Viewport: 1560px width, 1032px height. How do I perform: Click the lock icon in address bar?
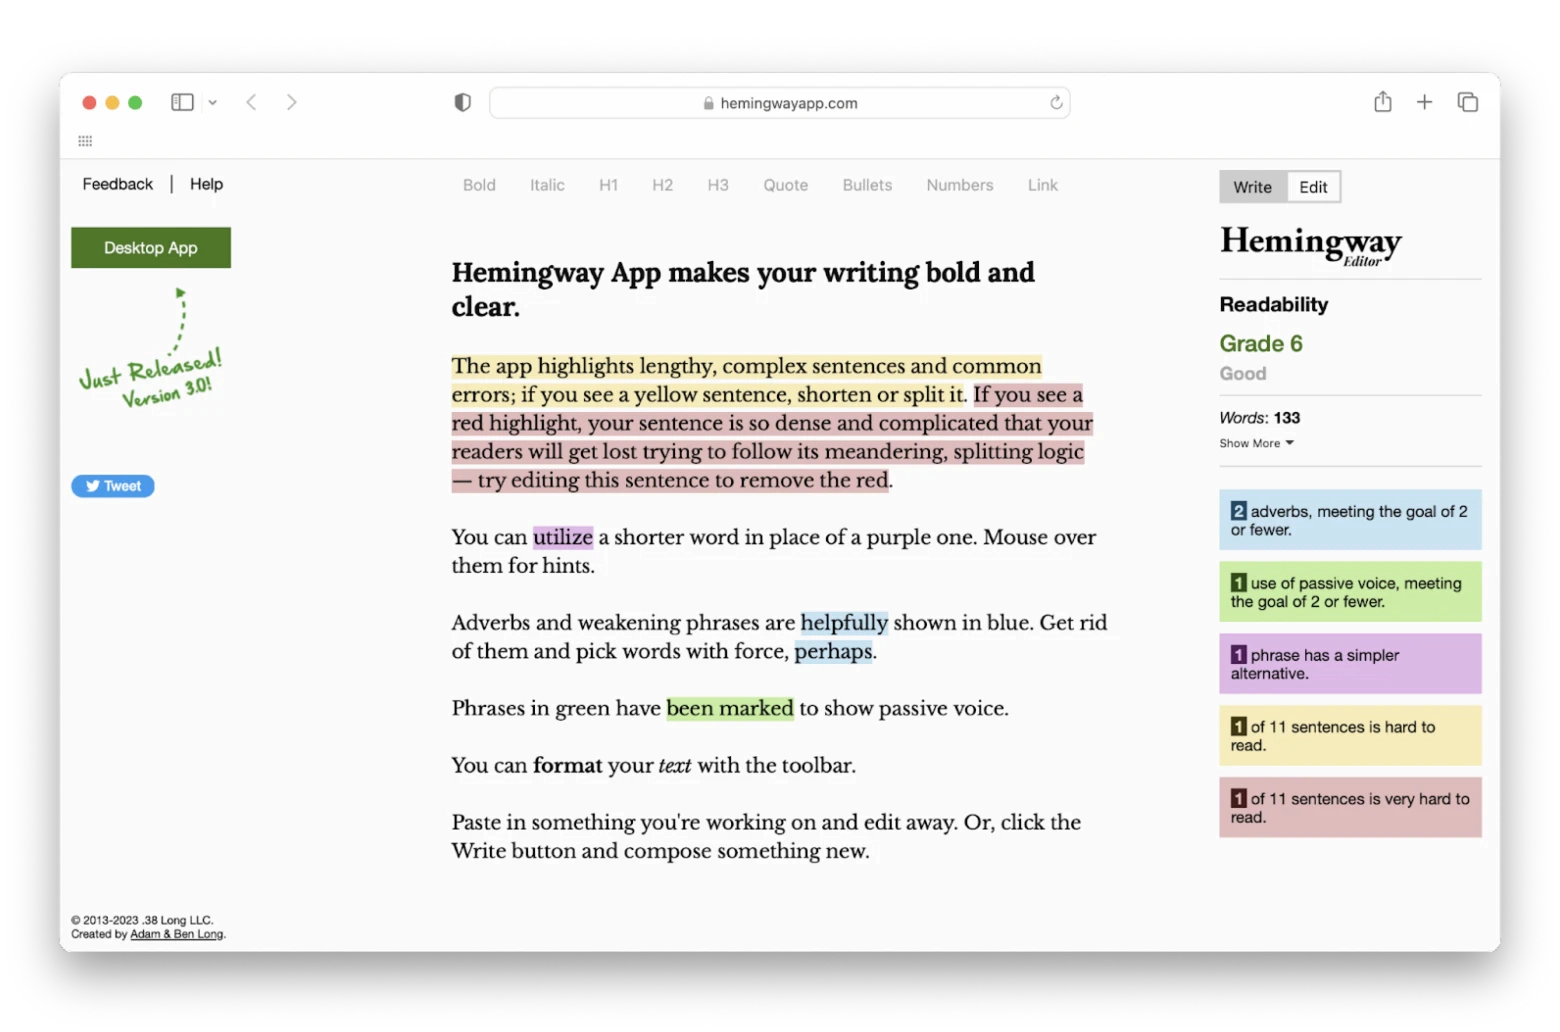coord(708,103)
